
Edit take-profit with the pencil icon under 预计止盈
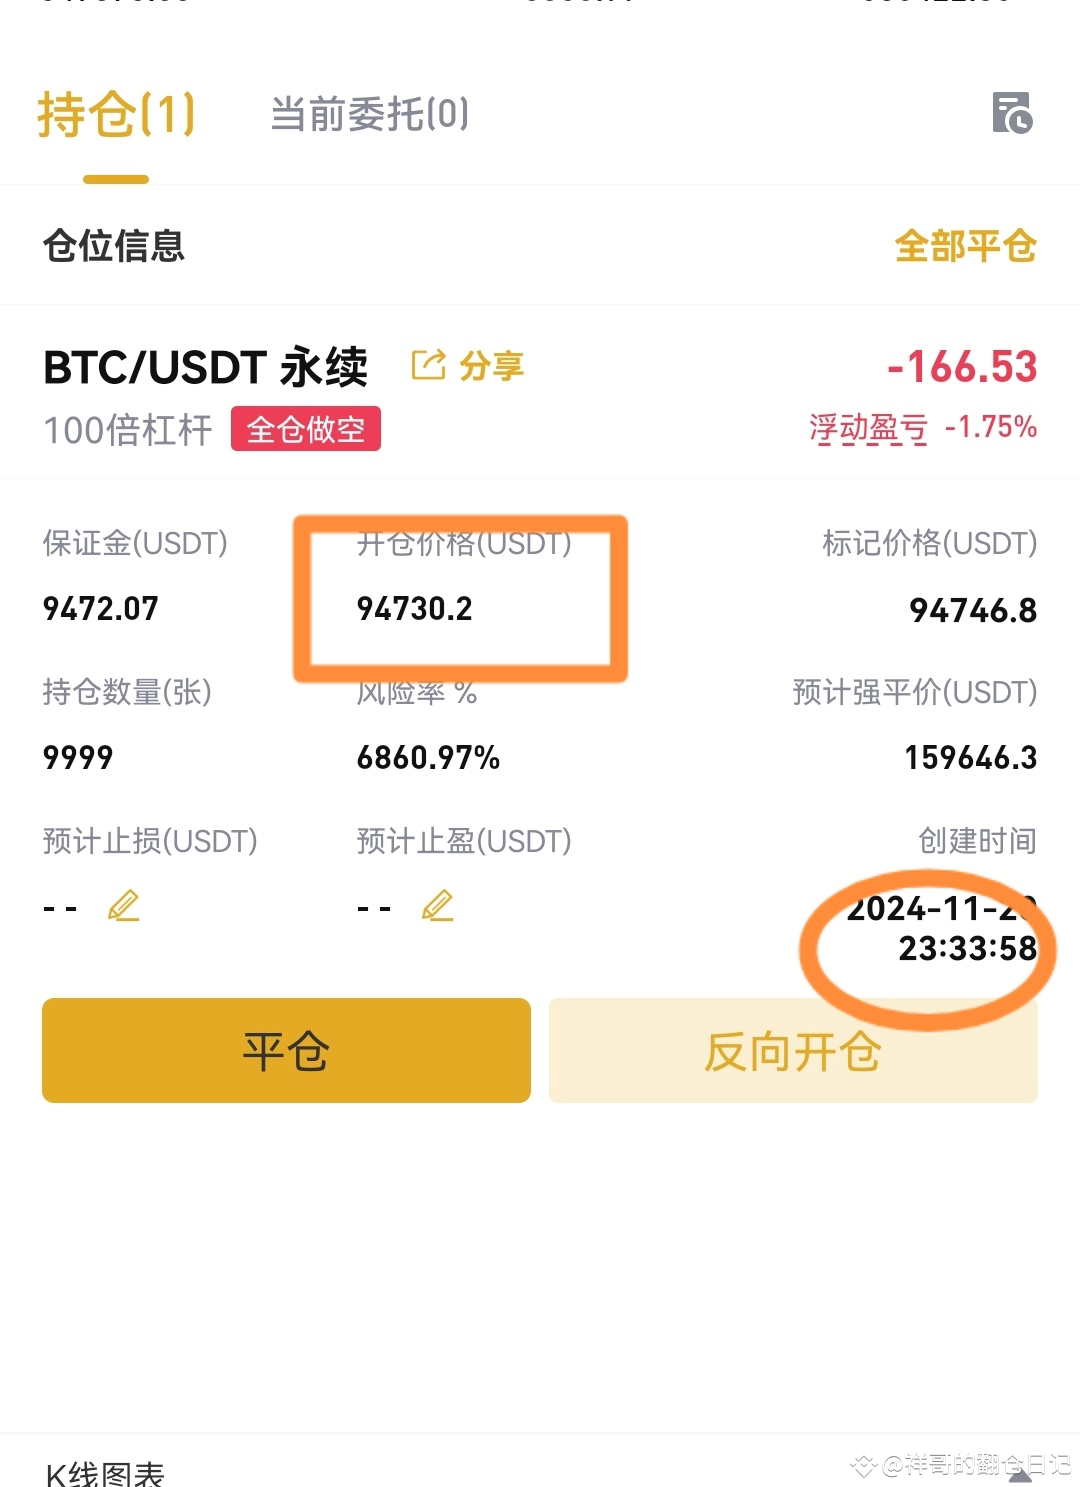[437, 906]
